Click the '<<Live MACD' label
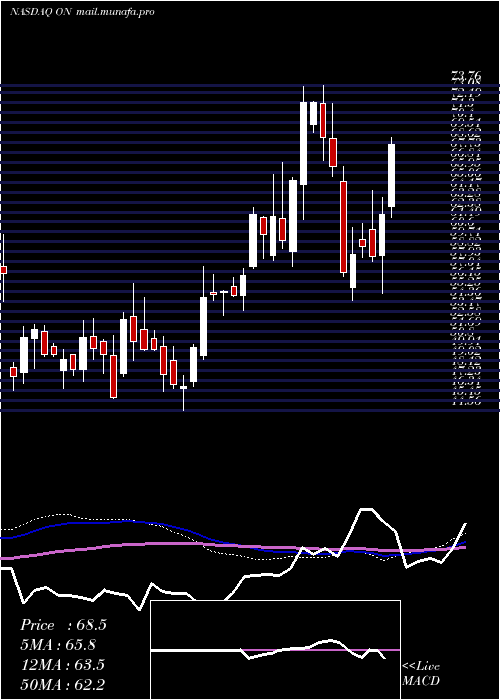 (421, 674)
